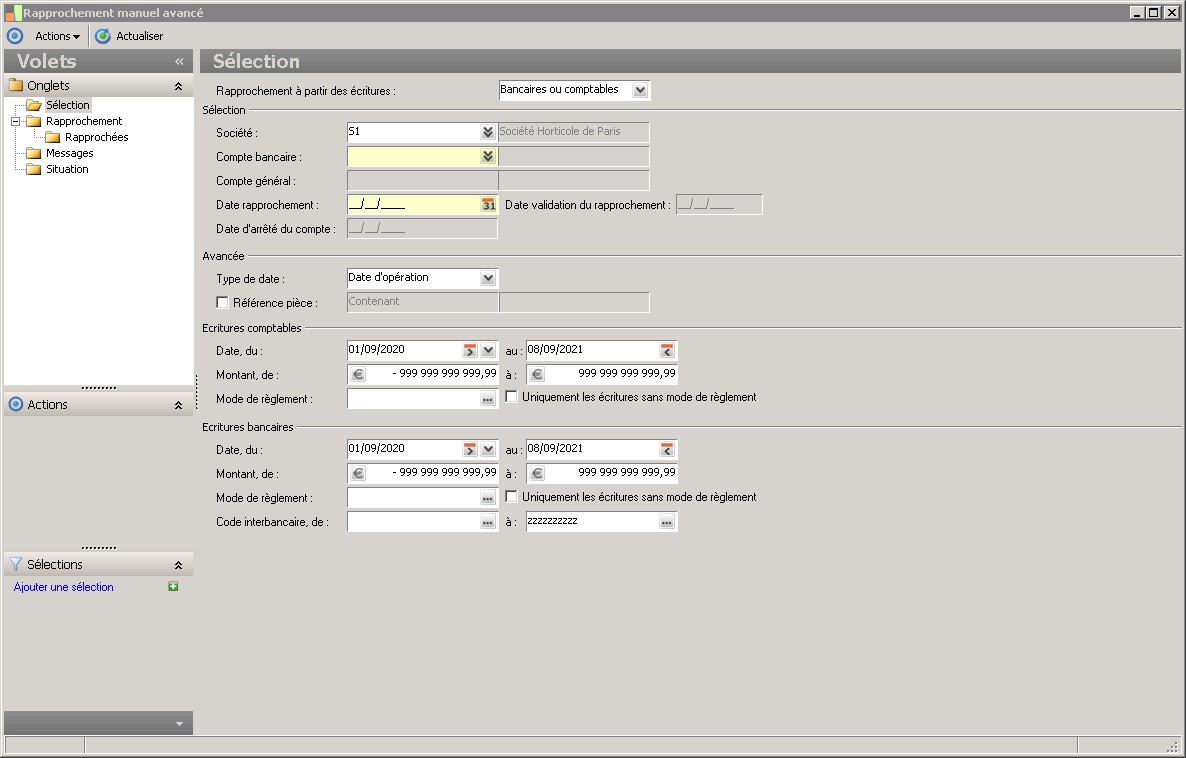The image size is (1186, 758).
Task: Check sans mode de règlement under Ecritures bancaires
Action: click(x=512, y=497)
